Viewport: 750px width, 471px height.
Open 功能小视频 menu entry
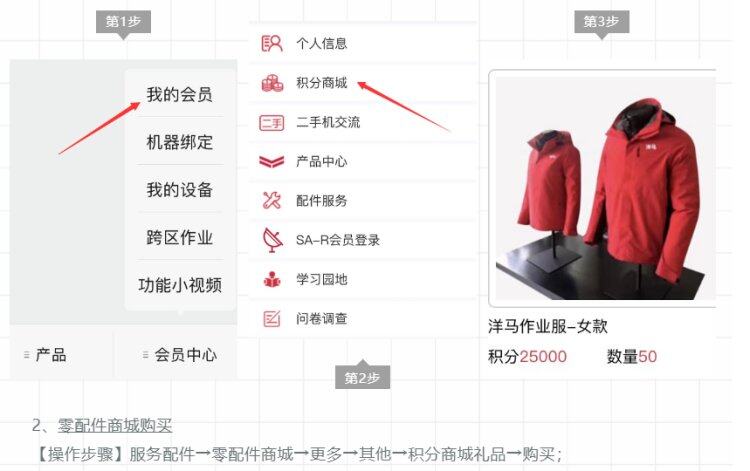(180, 285)
